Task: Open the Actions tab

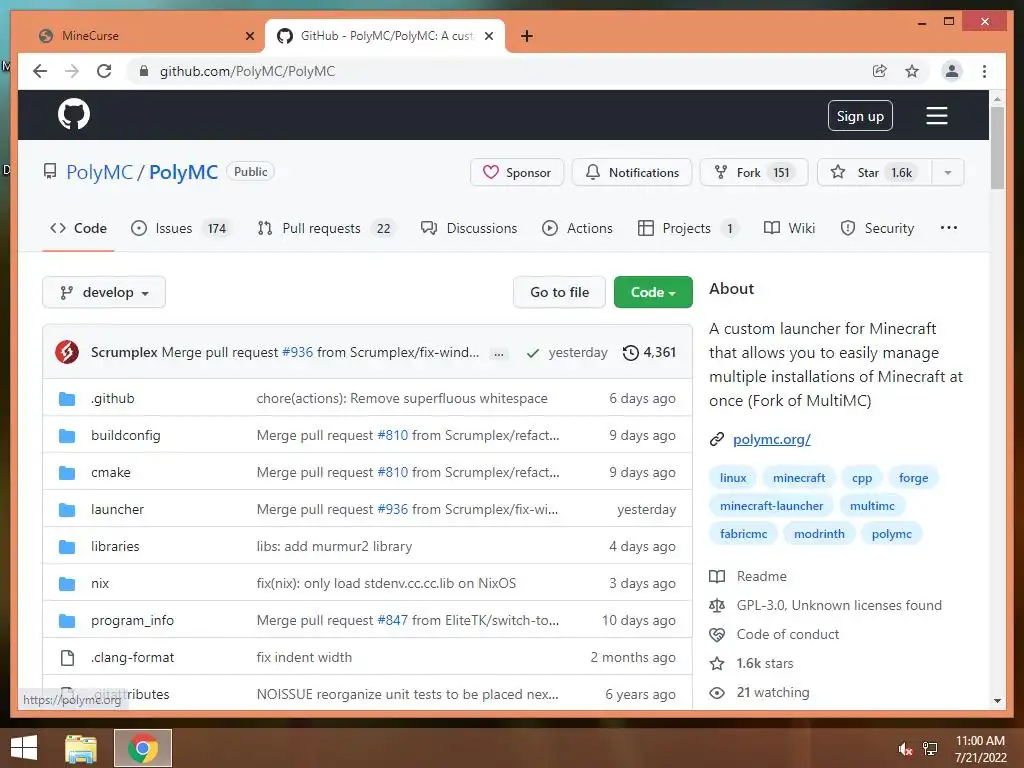Action: [x=577, y=229]
